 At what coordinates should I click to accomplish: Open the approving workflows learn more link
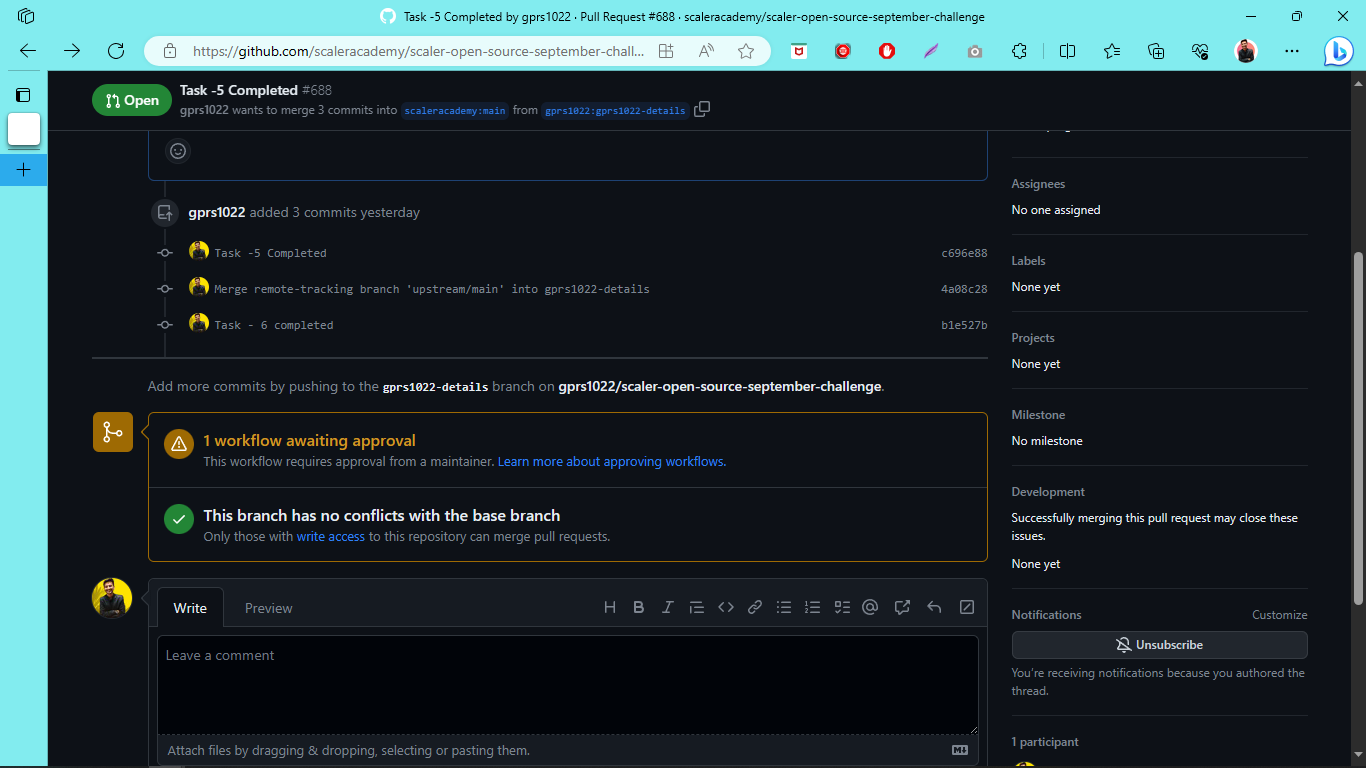610,461
